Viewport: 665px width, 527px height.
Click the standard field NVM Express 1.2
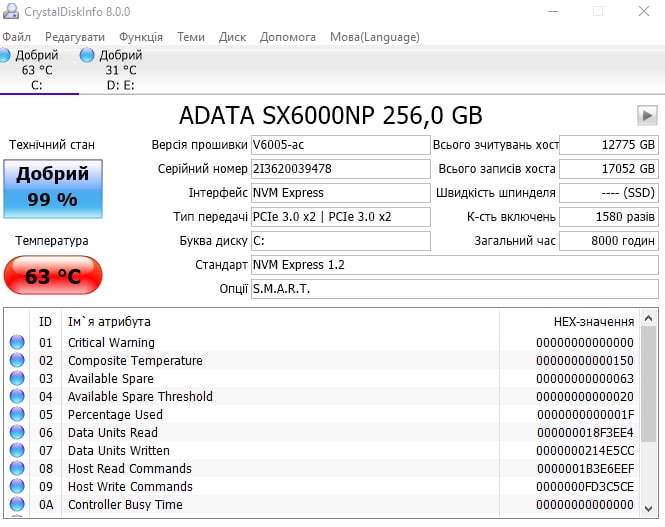click(x=455, y=265)
